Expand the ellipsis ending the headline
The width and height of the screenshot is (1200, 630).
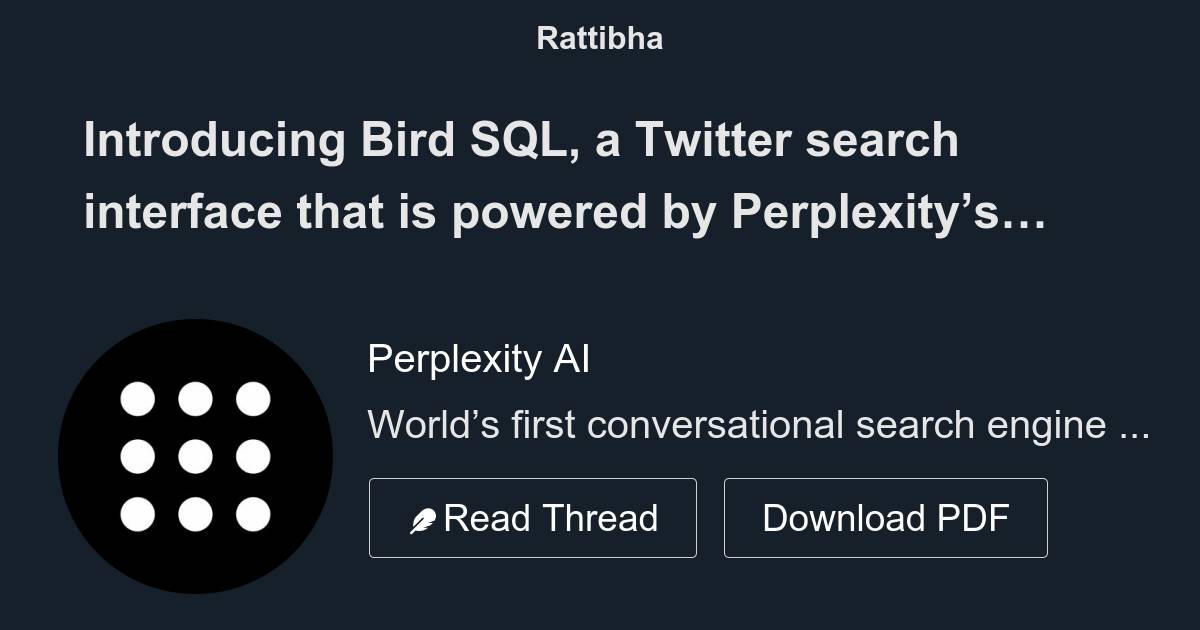(x=1025, y=213)
